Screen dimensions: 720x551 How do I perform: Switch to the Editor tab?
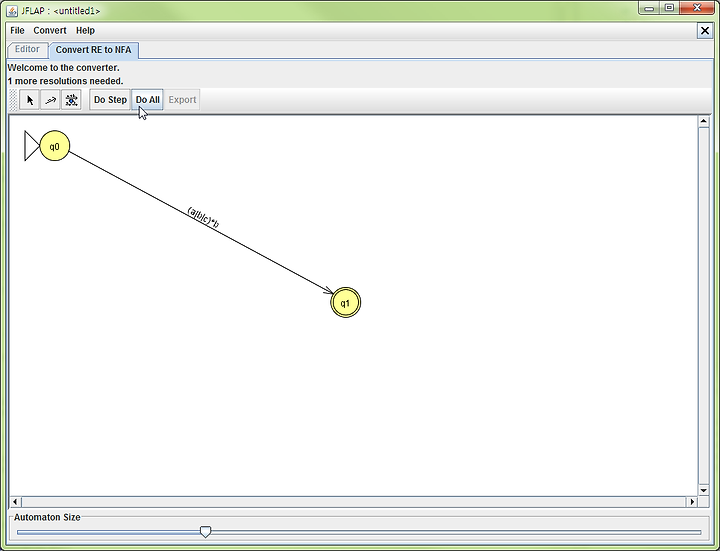click(x=28, y=49)
